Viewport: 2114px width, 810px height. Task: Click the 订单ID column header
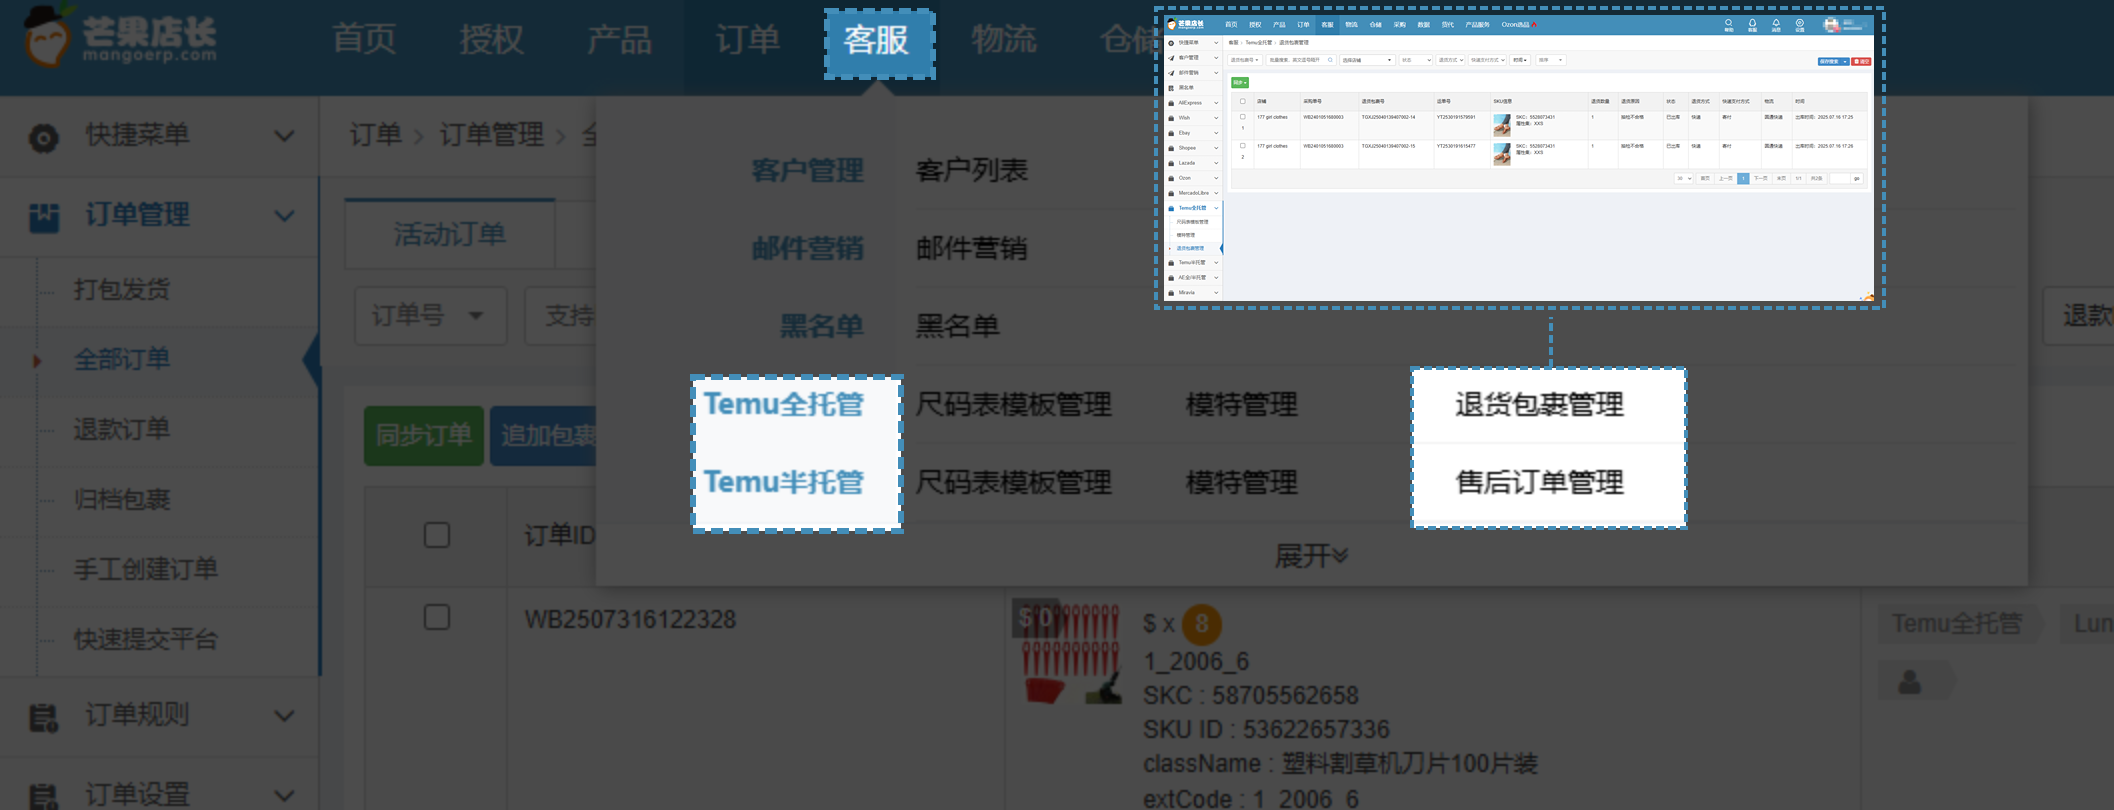coord(560,536)
